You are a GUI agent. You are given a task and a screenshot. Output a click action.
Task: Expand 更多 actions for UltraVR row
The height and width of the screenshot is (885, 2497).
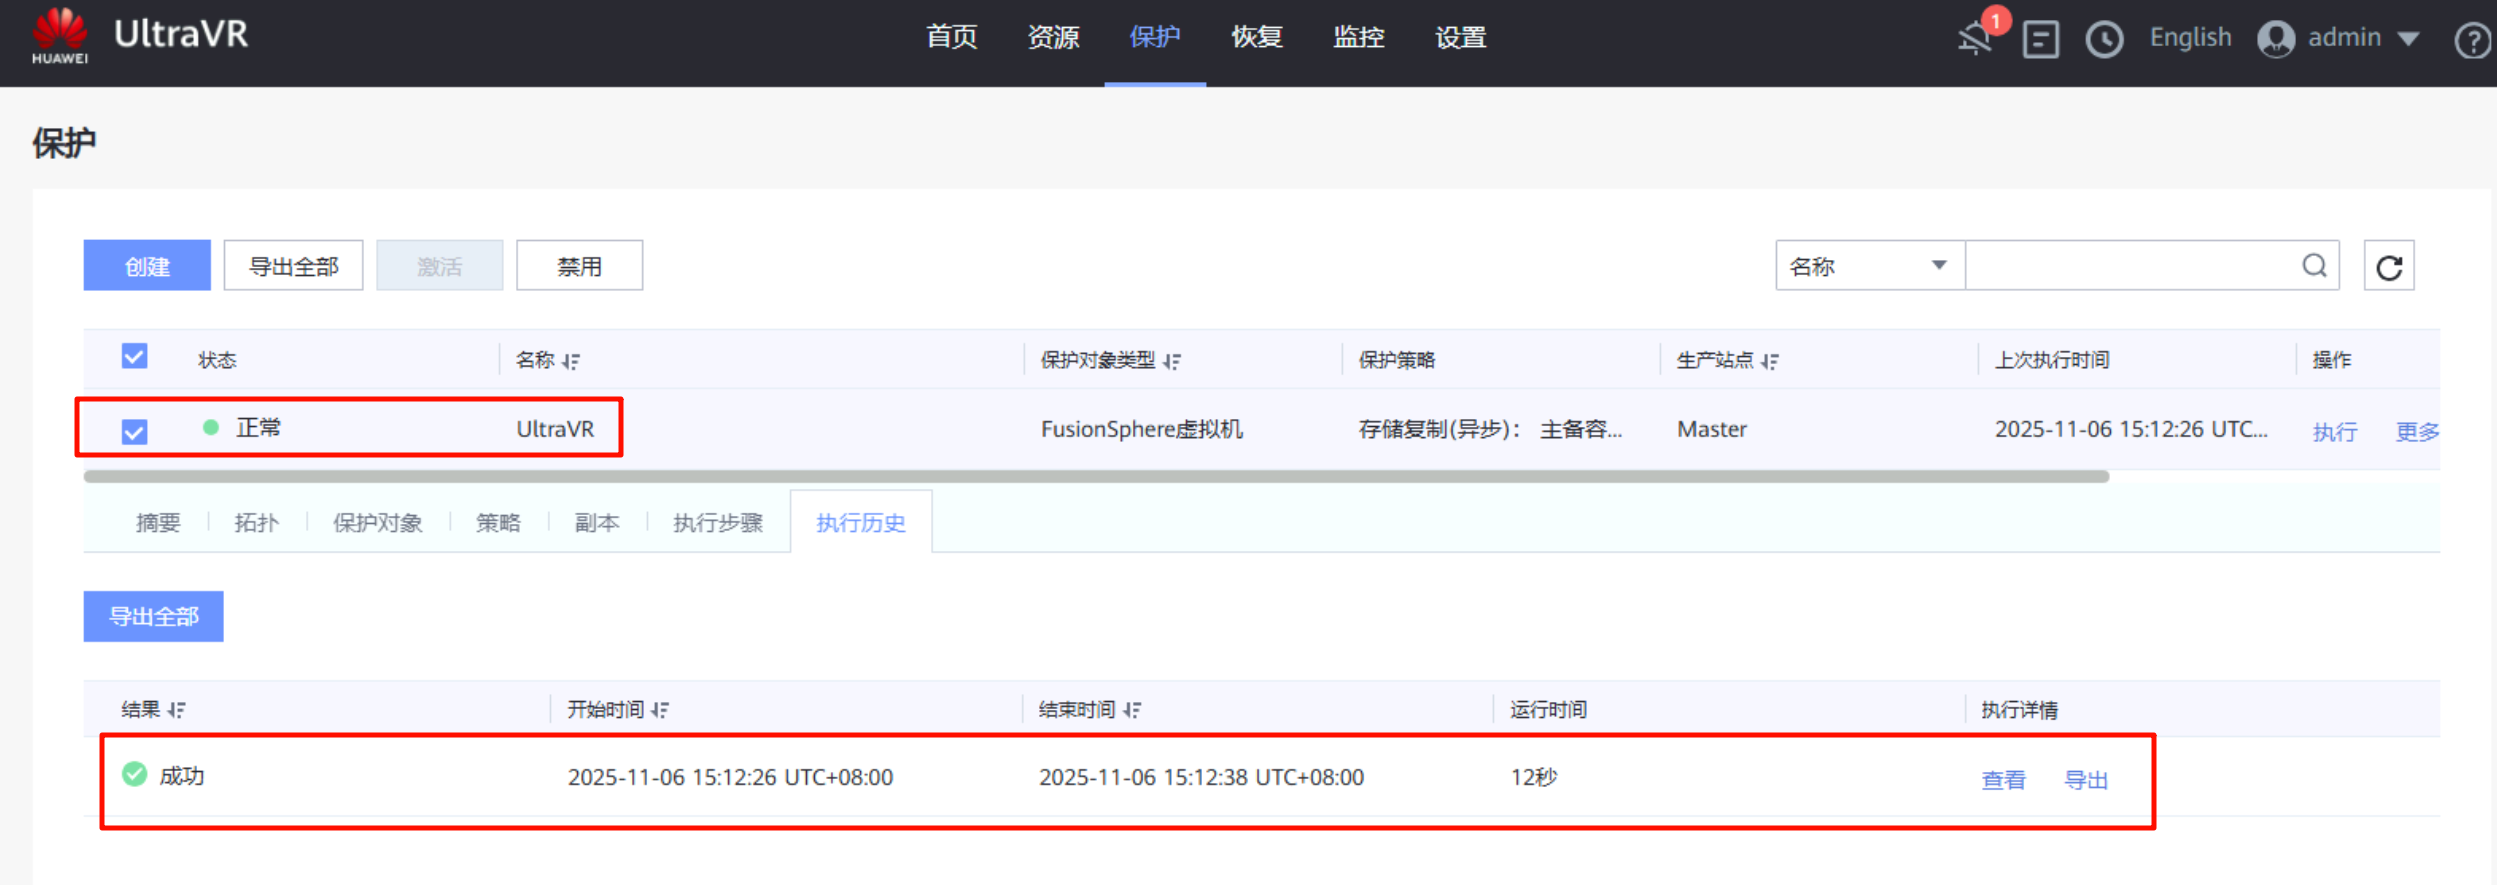(x=2416, y=431)
